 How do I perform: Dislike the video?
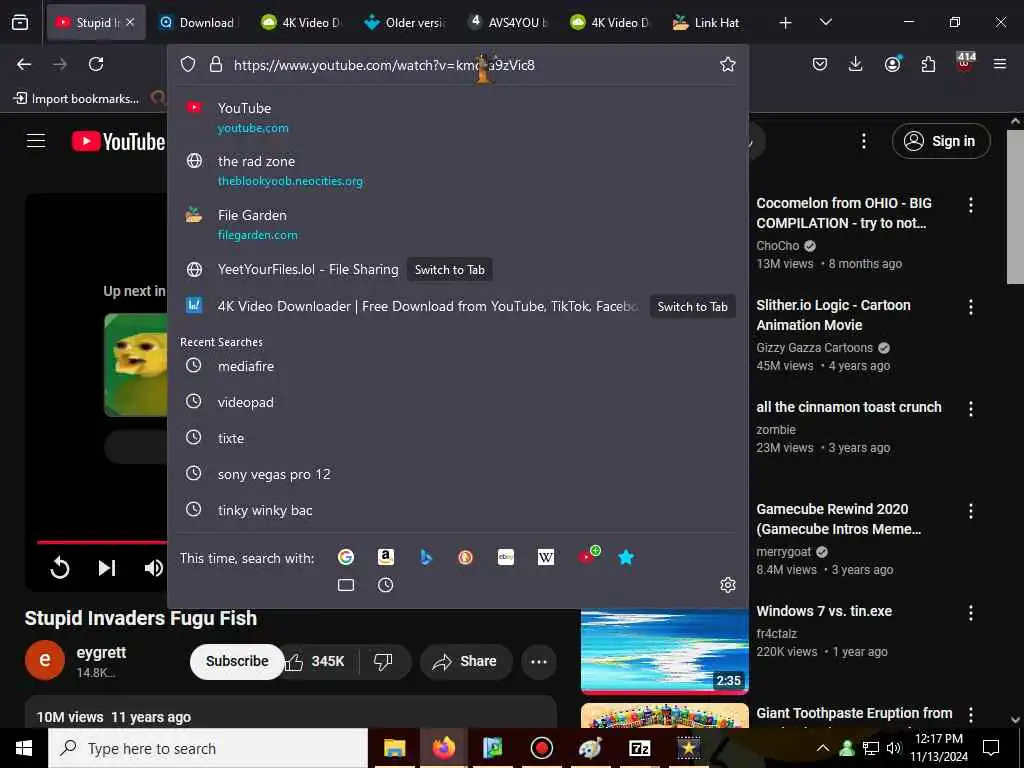[x=385, y=662]
